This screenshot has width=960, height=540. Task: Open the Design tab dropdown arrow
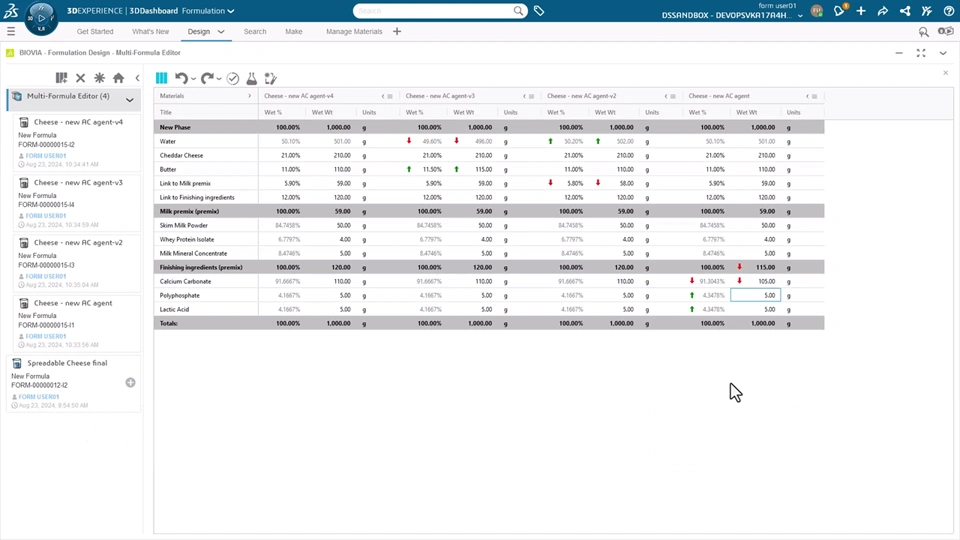coord(221,32)
